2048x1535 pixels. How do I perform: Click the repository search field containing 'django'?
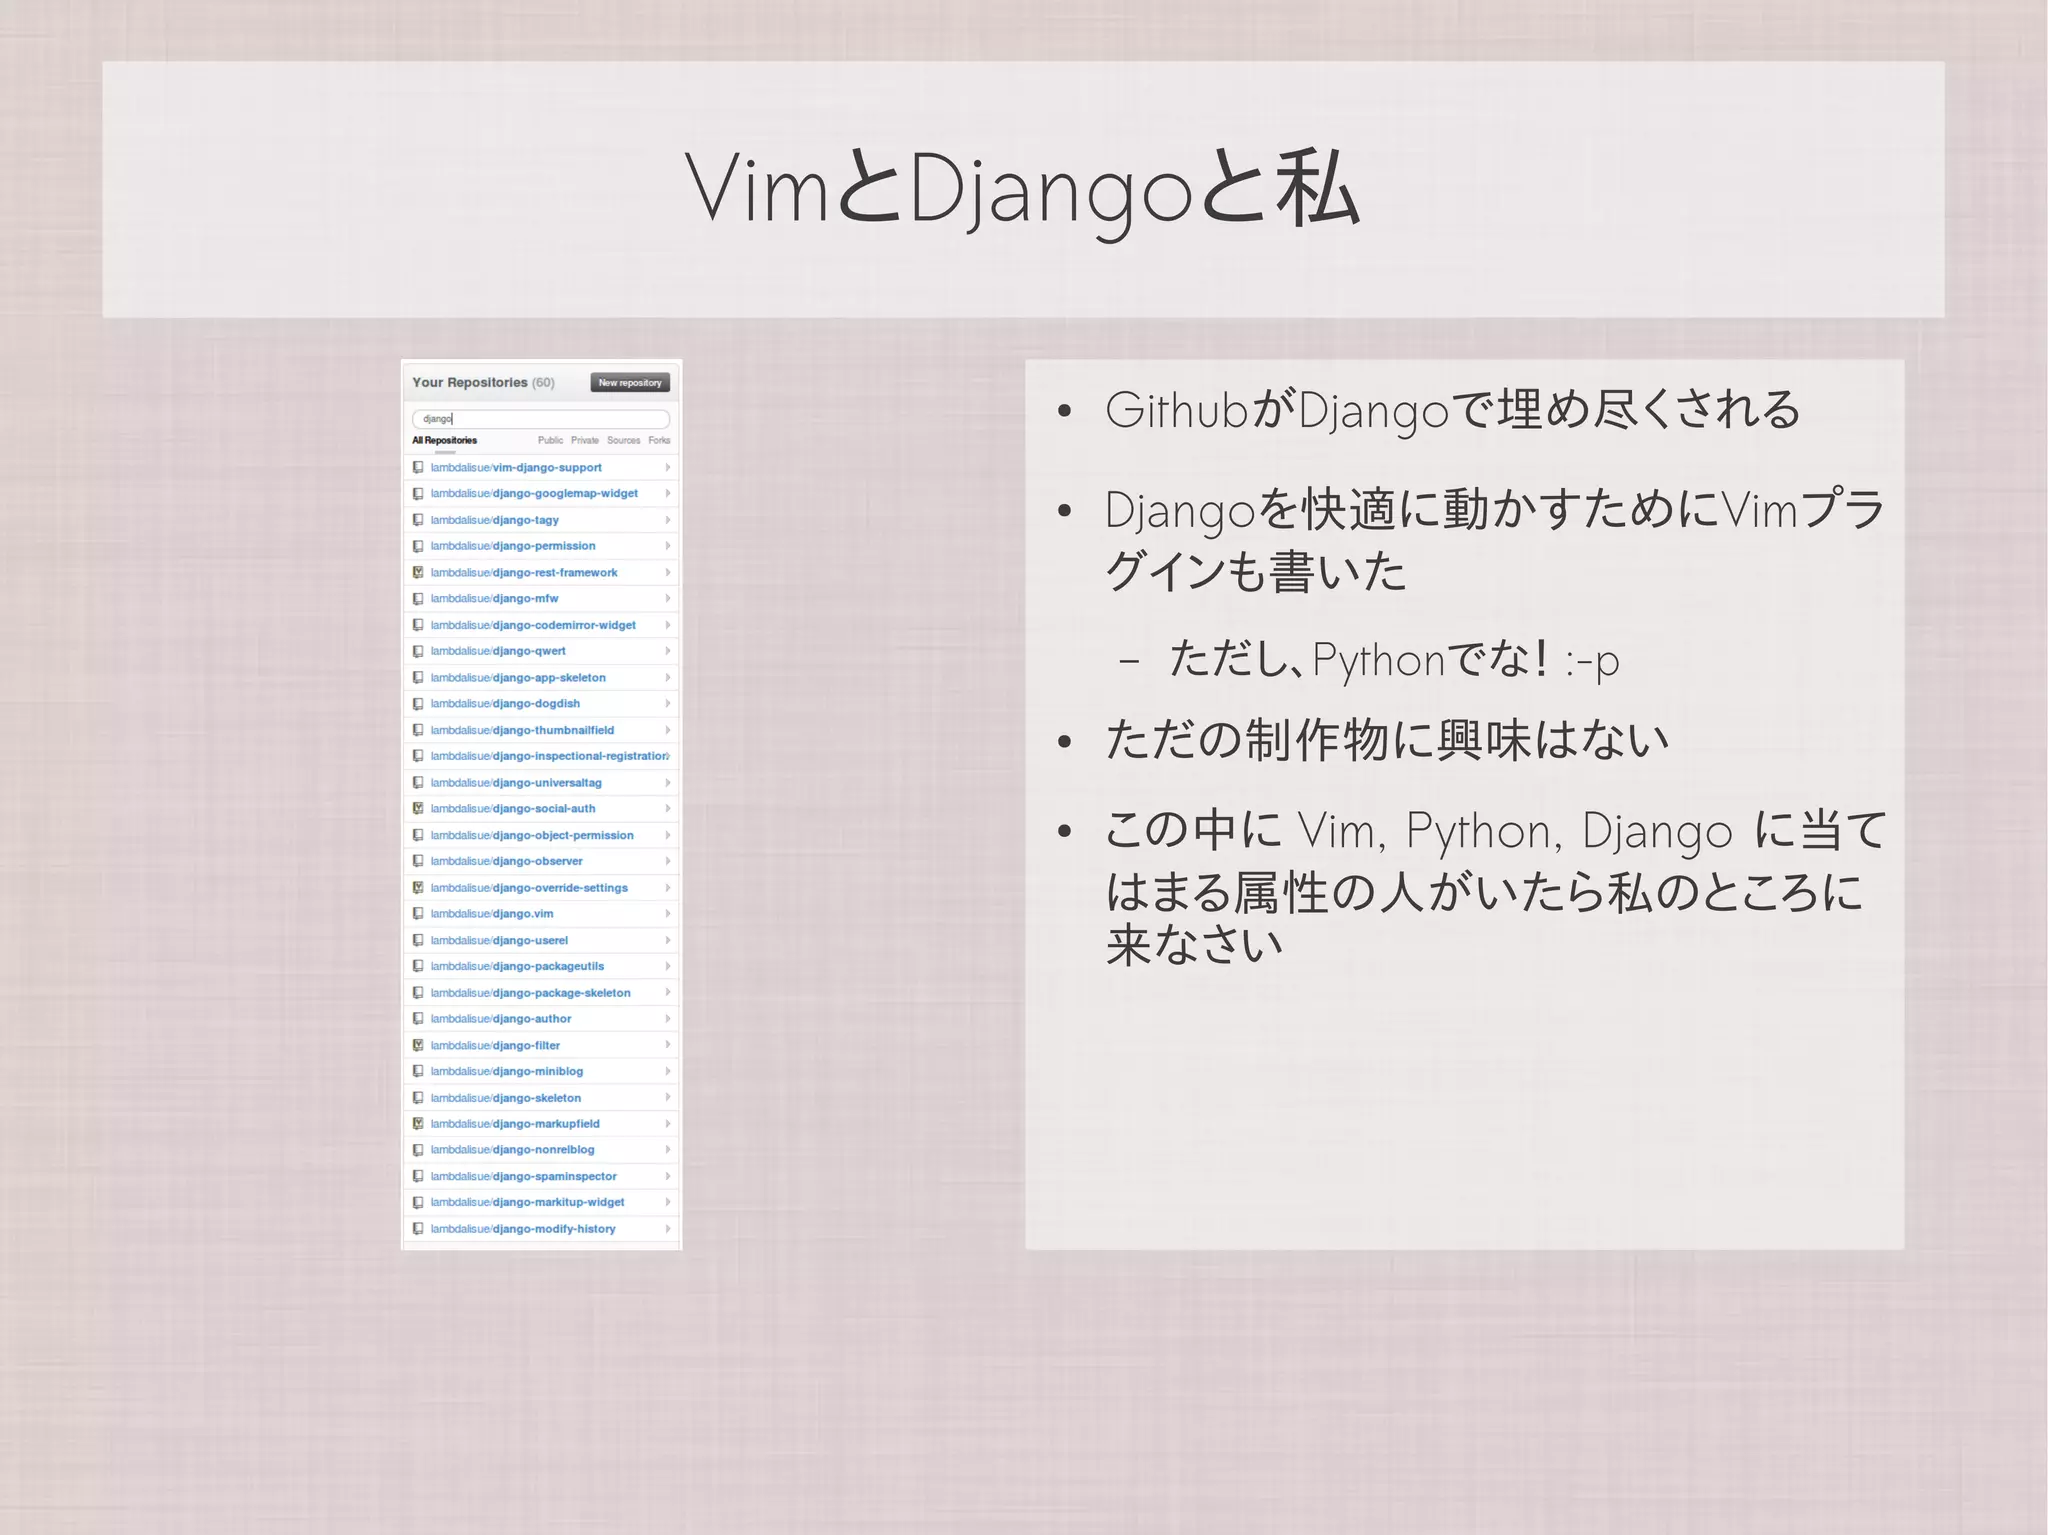[541, 419]
